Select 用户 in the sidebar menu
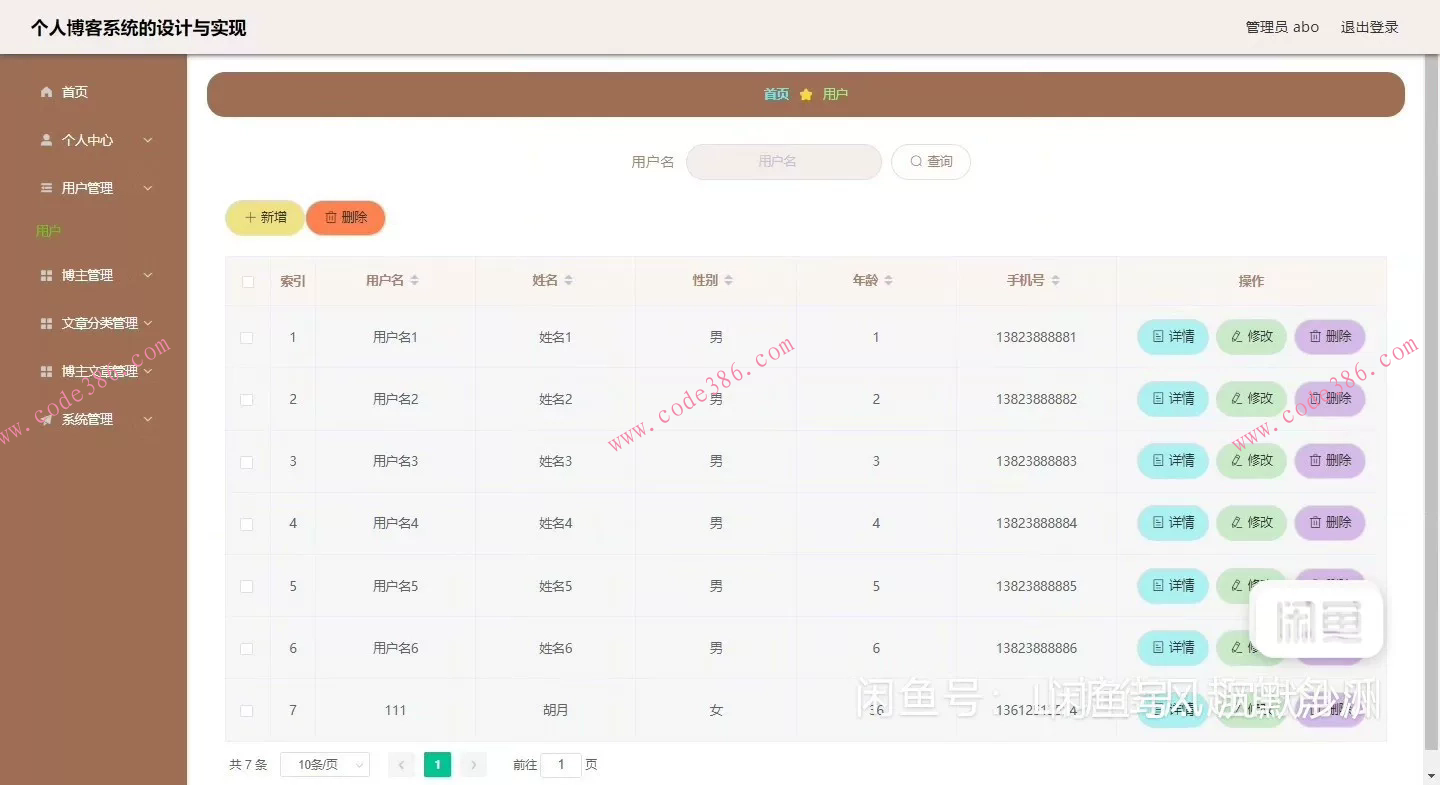The width and height of the screenshot is (1440, 785). (x=48, y=230)
